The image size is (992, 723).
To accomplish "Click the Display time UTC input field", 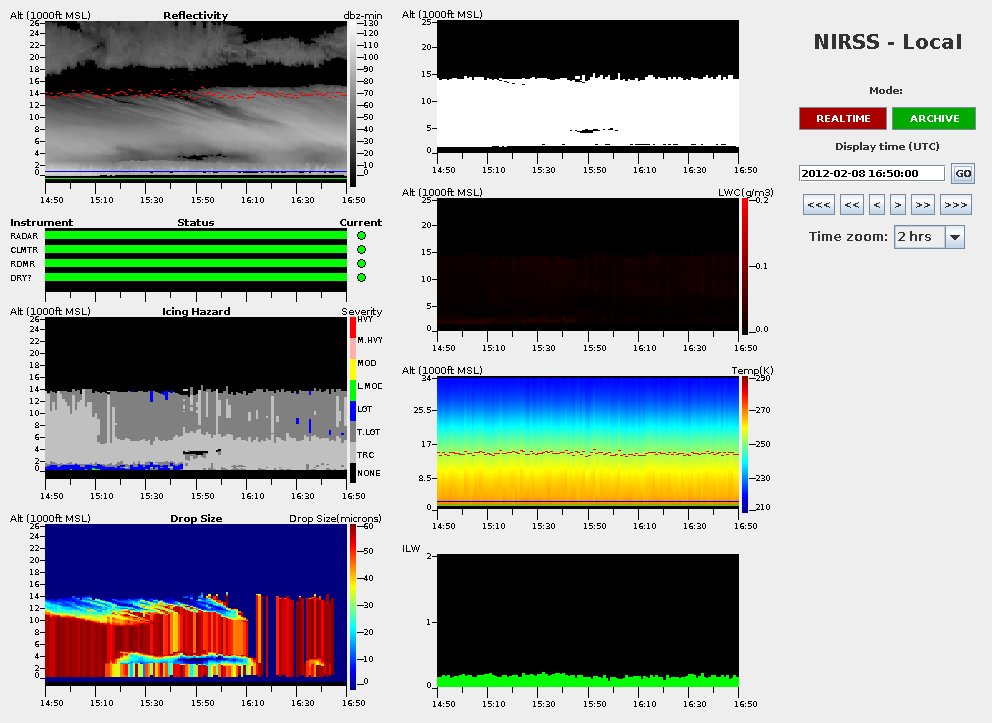I will (x=872, y=173).
